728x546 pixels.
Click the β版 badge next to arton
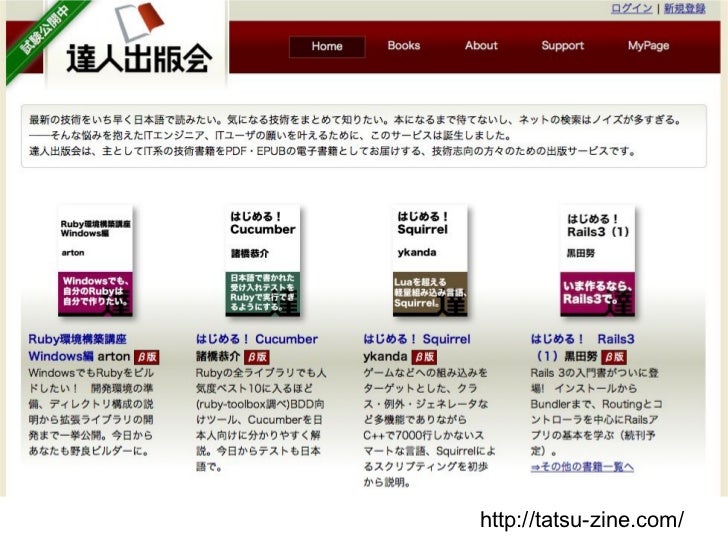point(147,357)
